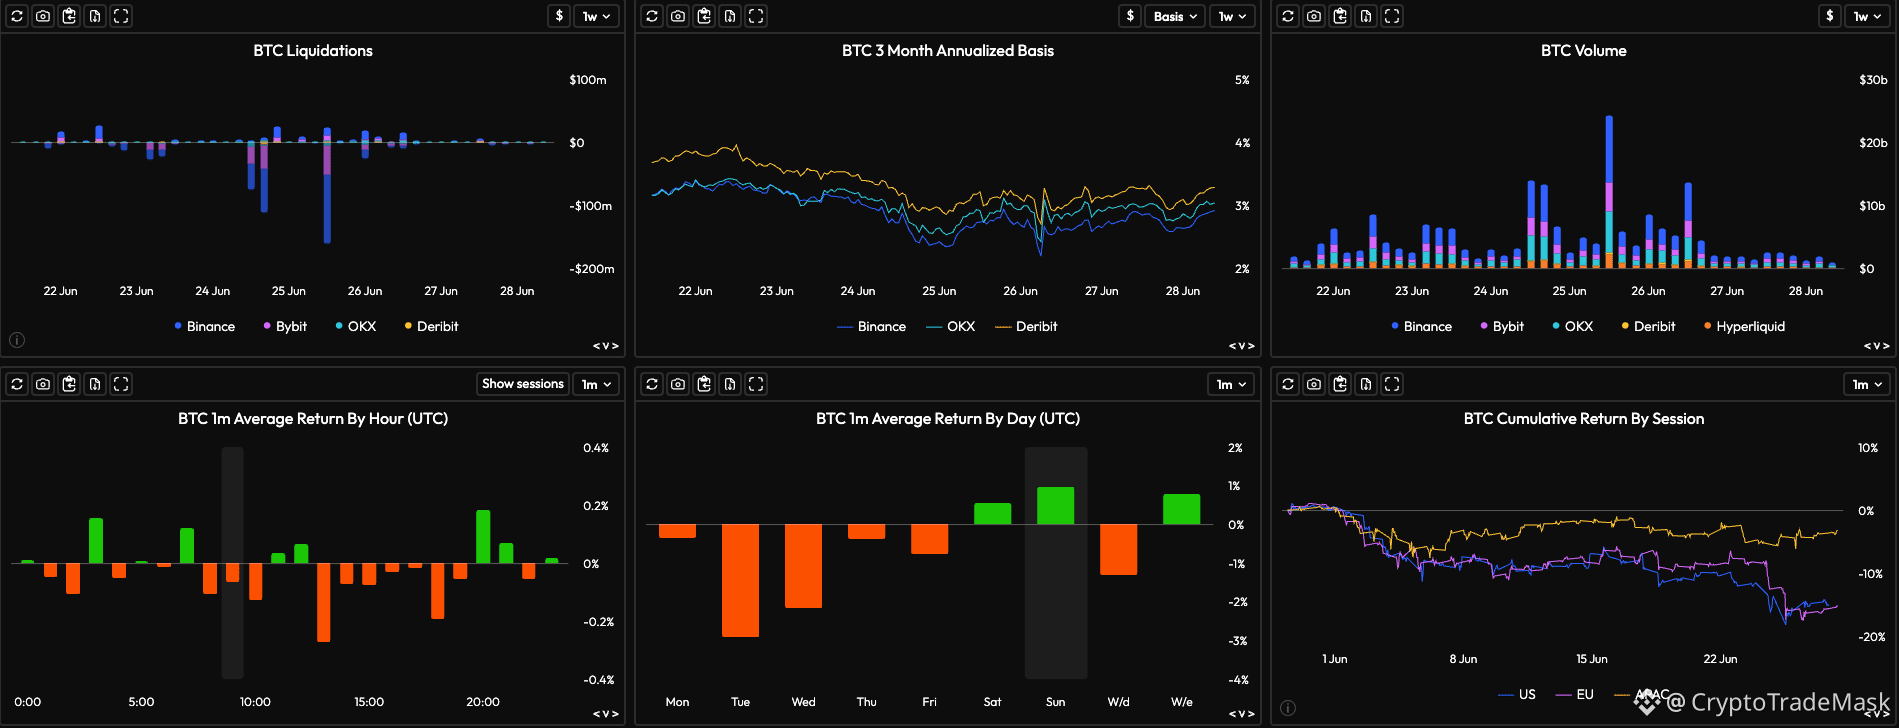Refresh the BTC Liquidations chart
The height and width of the screenshot is (728, 1899).
(x=17, y=16)
